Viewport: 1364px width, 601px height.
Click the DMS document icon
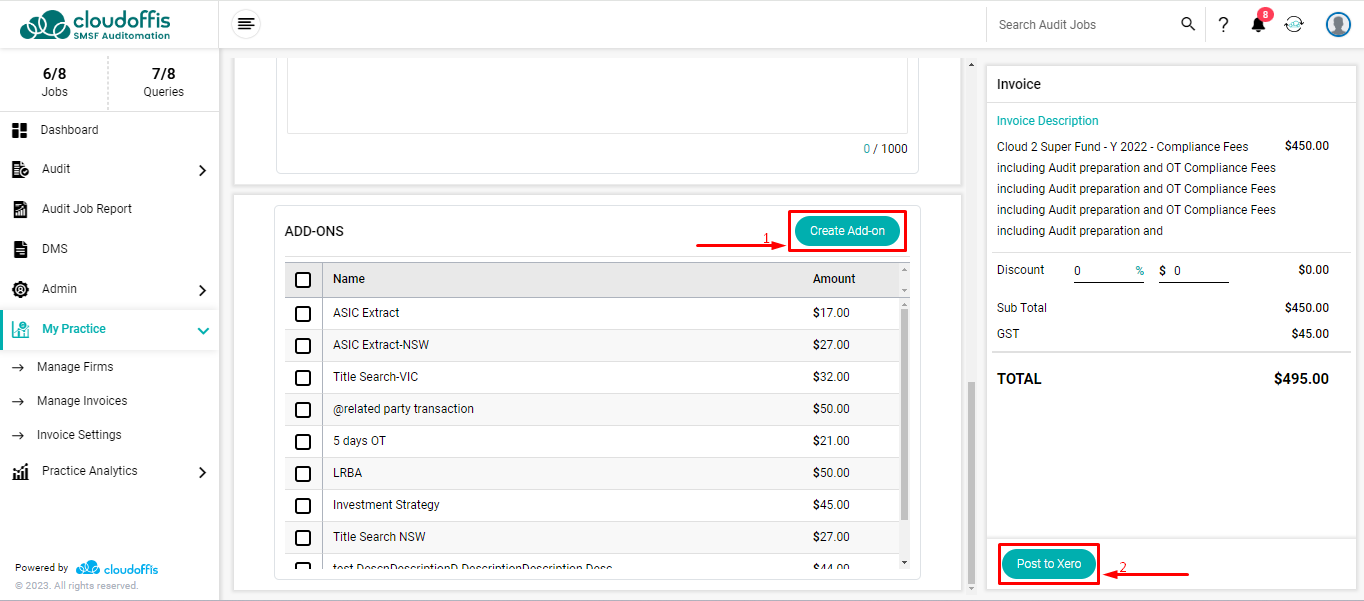coord(19,249)
